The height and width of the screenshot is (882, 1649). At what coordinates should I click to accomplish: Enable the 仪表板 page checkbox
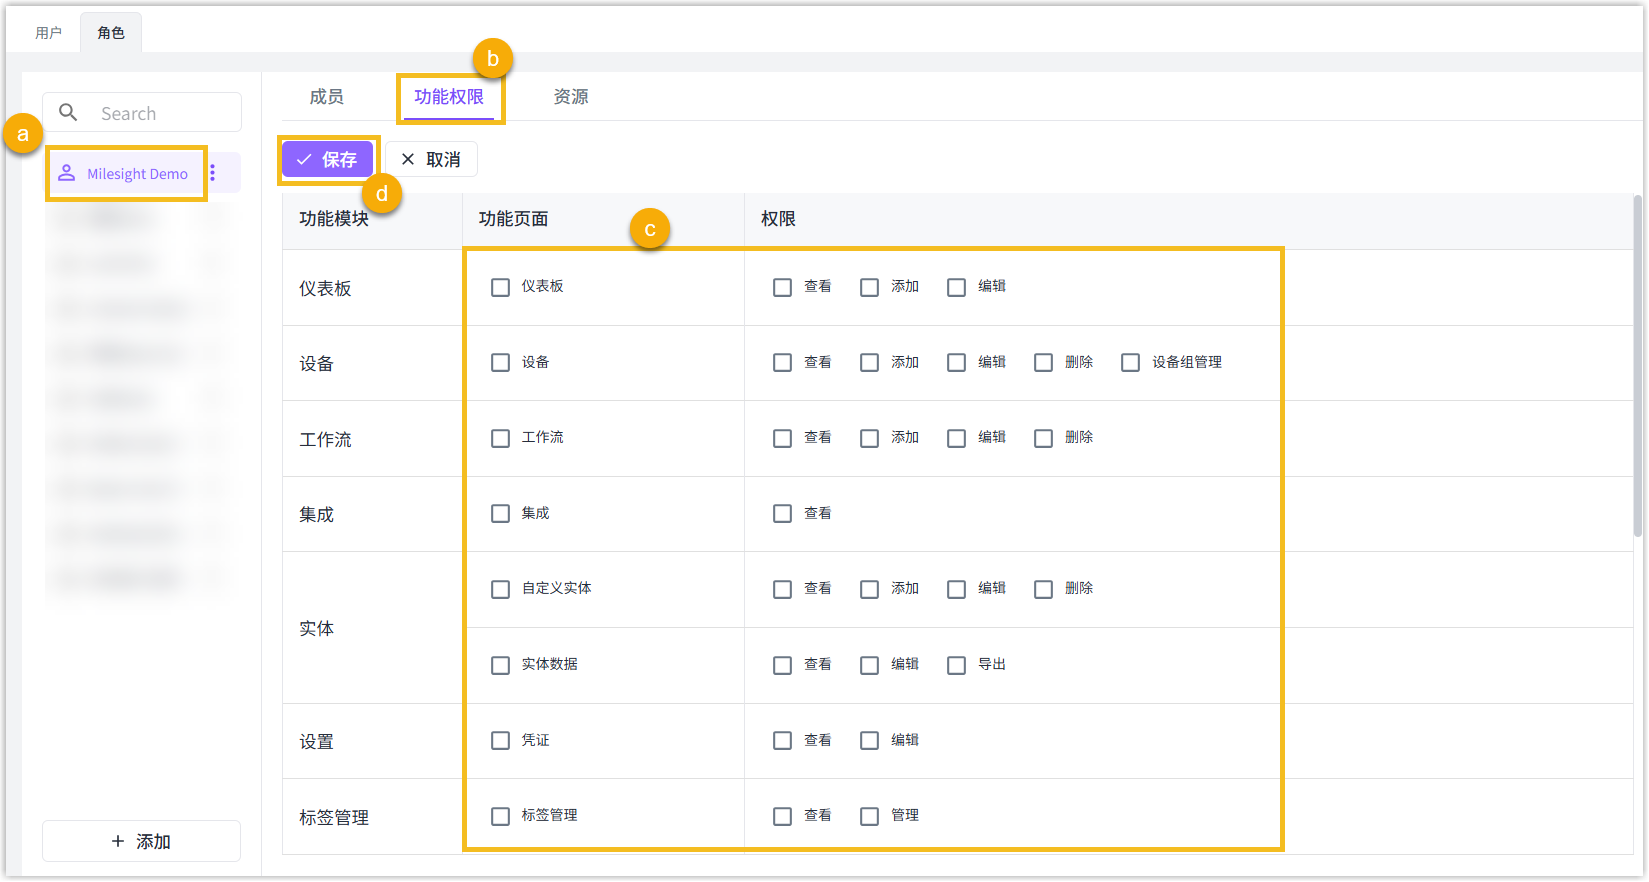(500, 287)
